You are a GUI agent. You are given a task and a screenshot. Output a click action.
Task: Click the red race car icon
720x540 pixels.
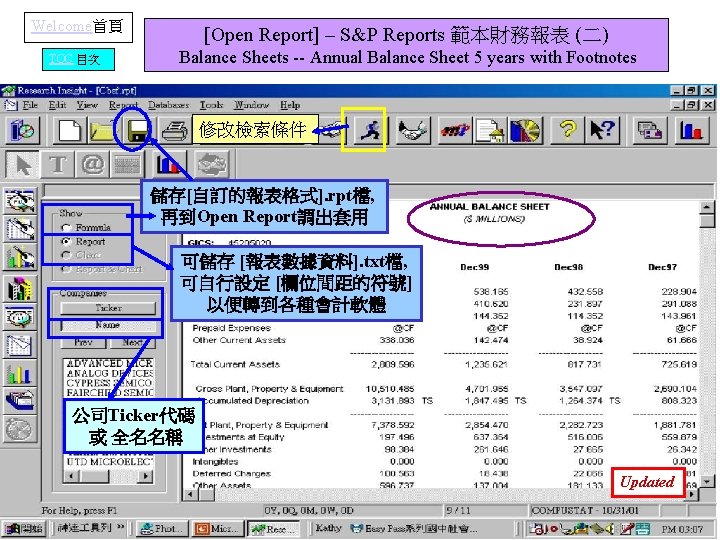pos(455,130)
